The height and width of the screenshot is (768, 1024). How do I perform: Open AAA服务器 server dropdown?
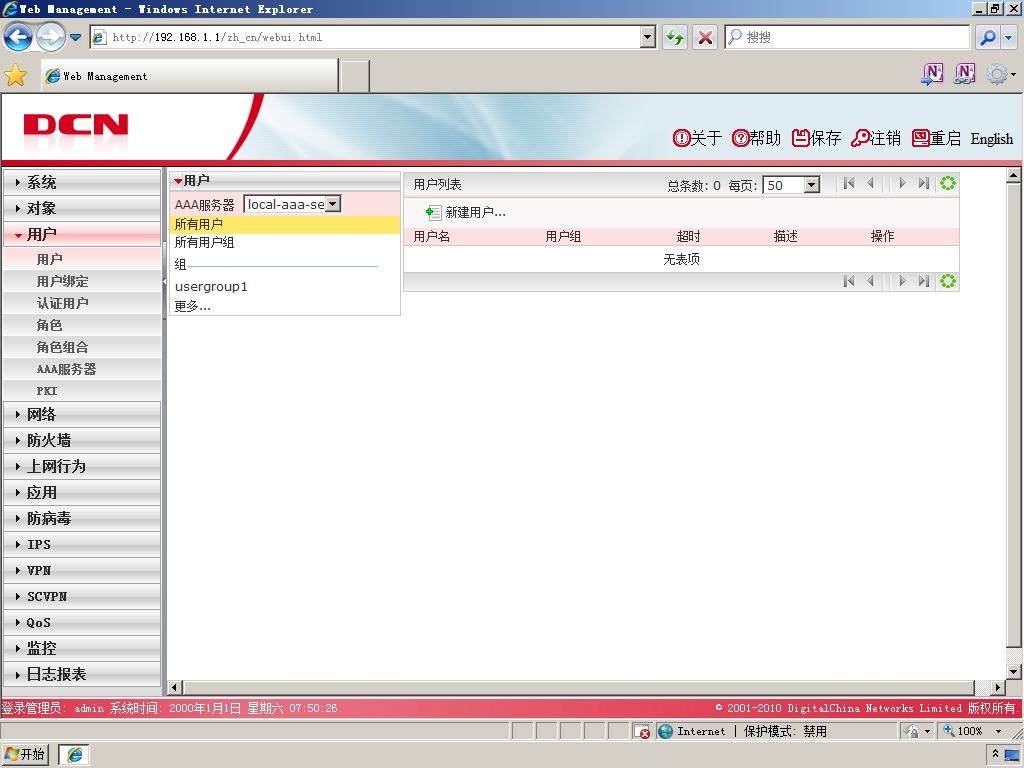click(x=333, y=204)
